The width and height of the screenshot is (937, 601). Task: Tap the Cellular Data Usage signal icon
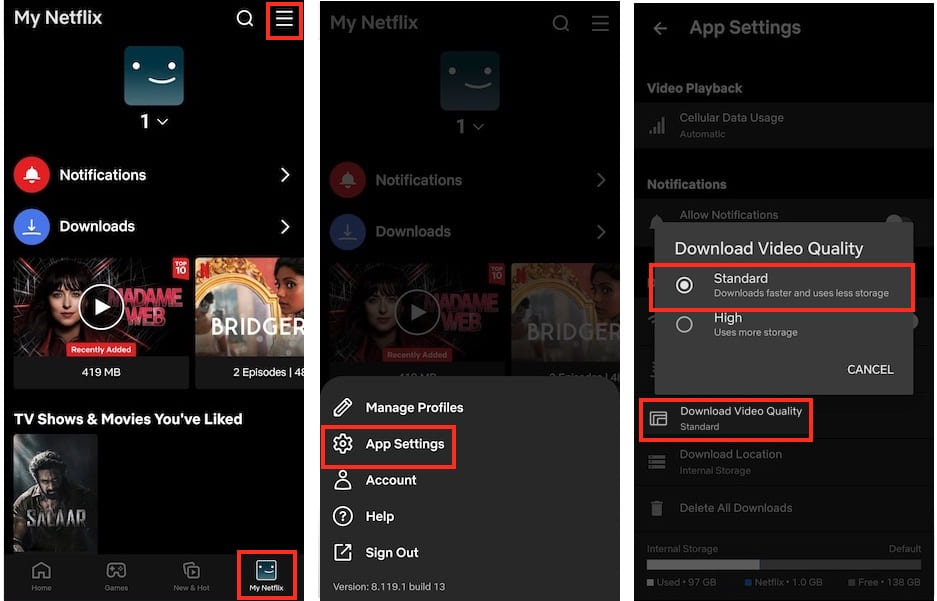pos(657,125)
